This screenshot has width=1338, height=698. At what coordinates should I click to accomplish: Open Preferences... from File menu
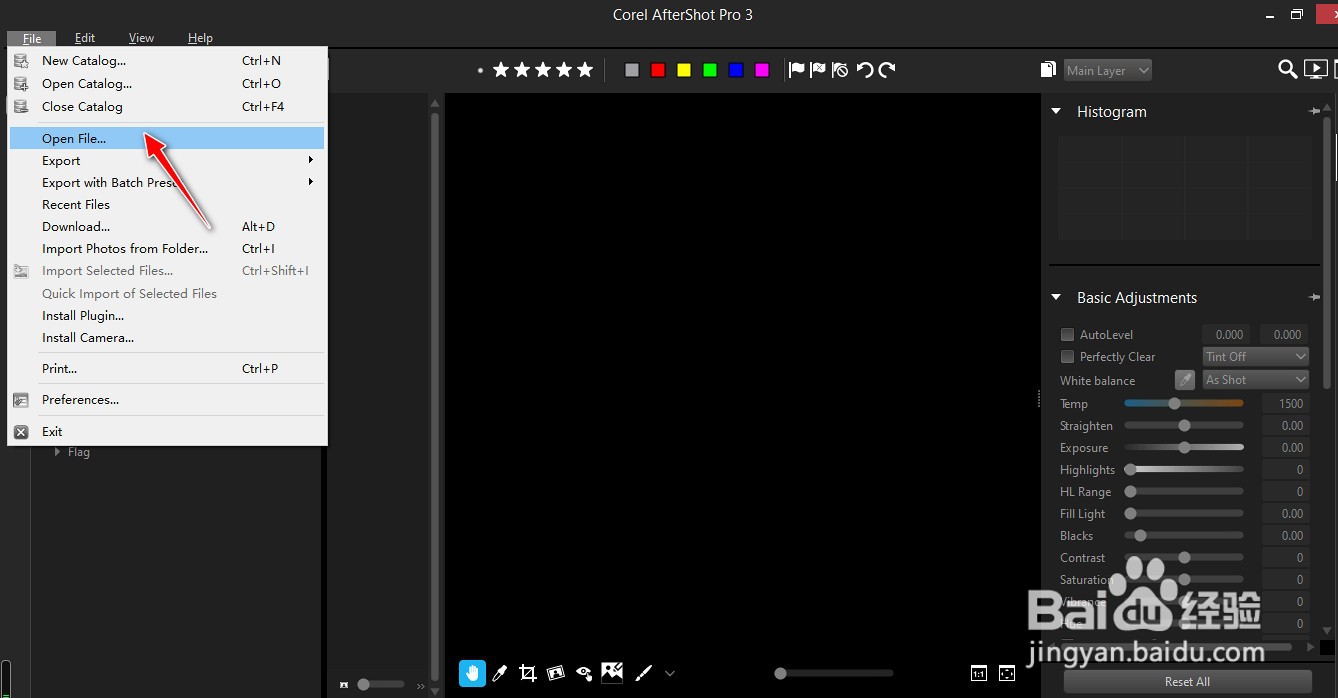point(167,399)
